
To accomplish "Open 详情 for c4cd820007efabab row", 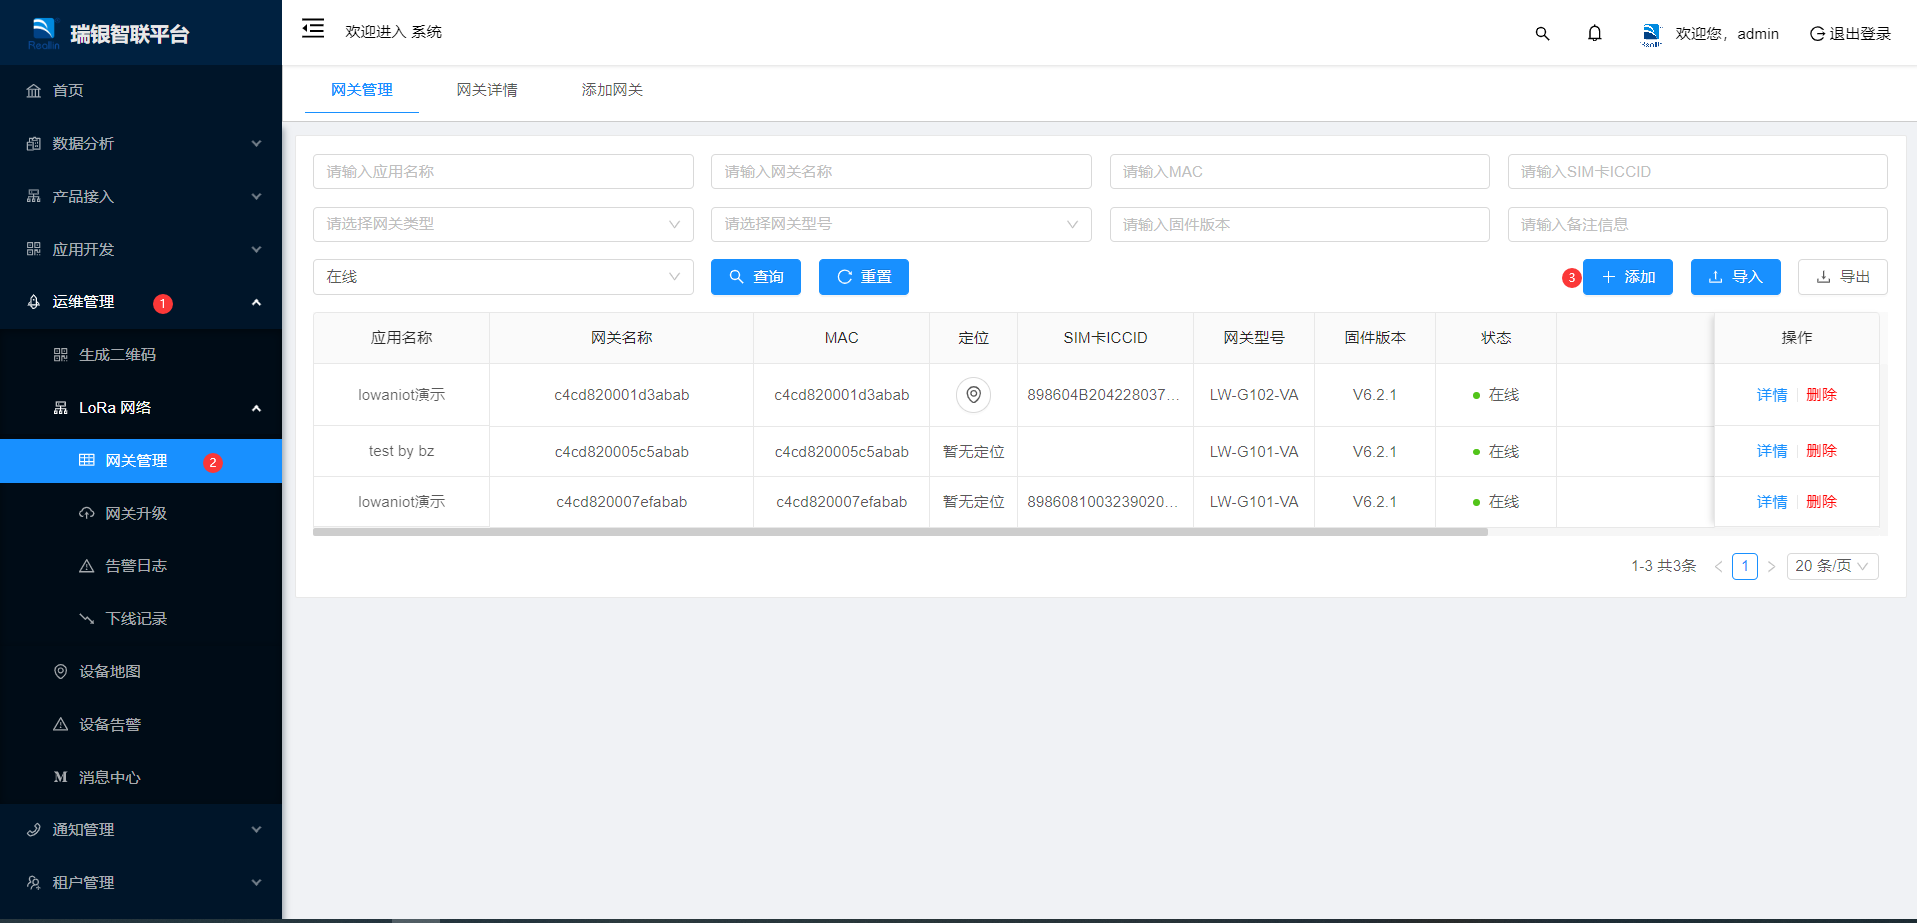I will point(1772,502).
